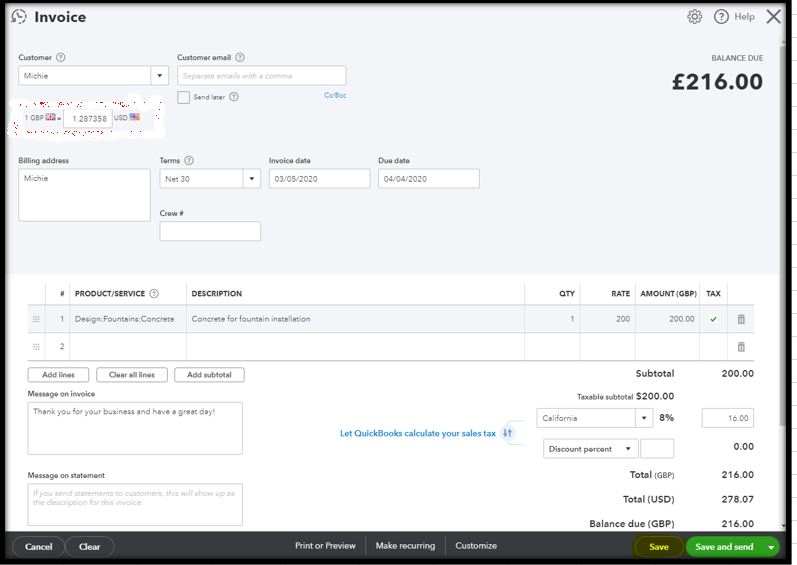
Task: Click the Crew # input field
Action: coord(210,231)
